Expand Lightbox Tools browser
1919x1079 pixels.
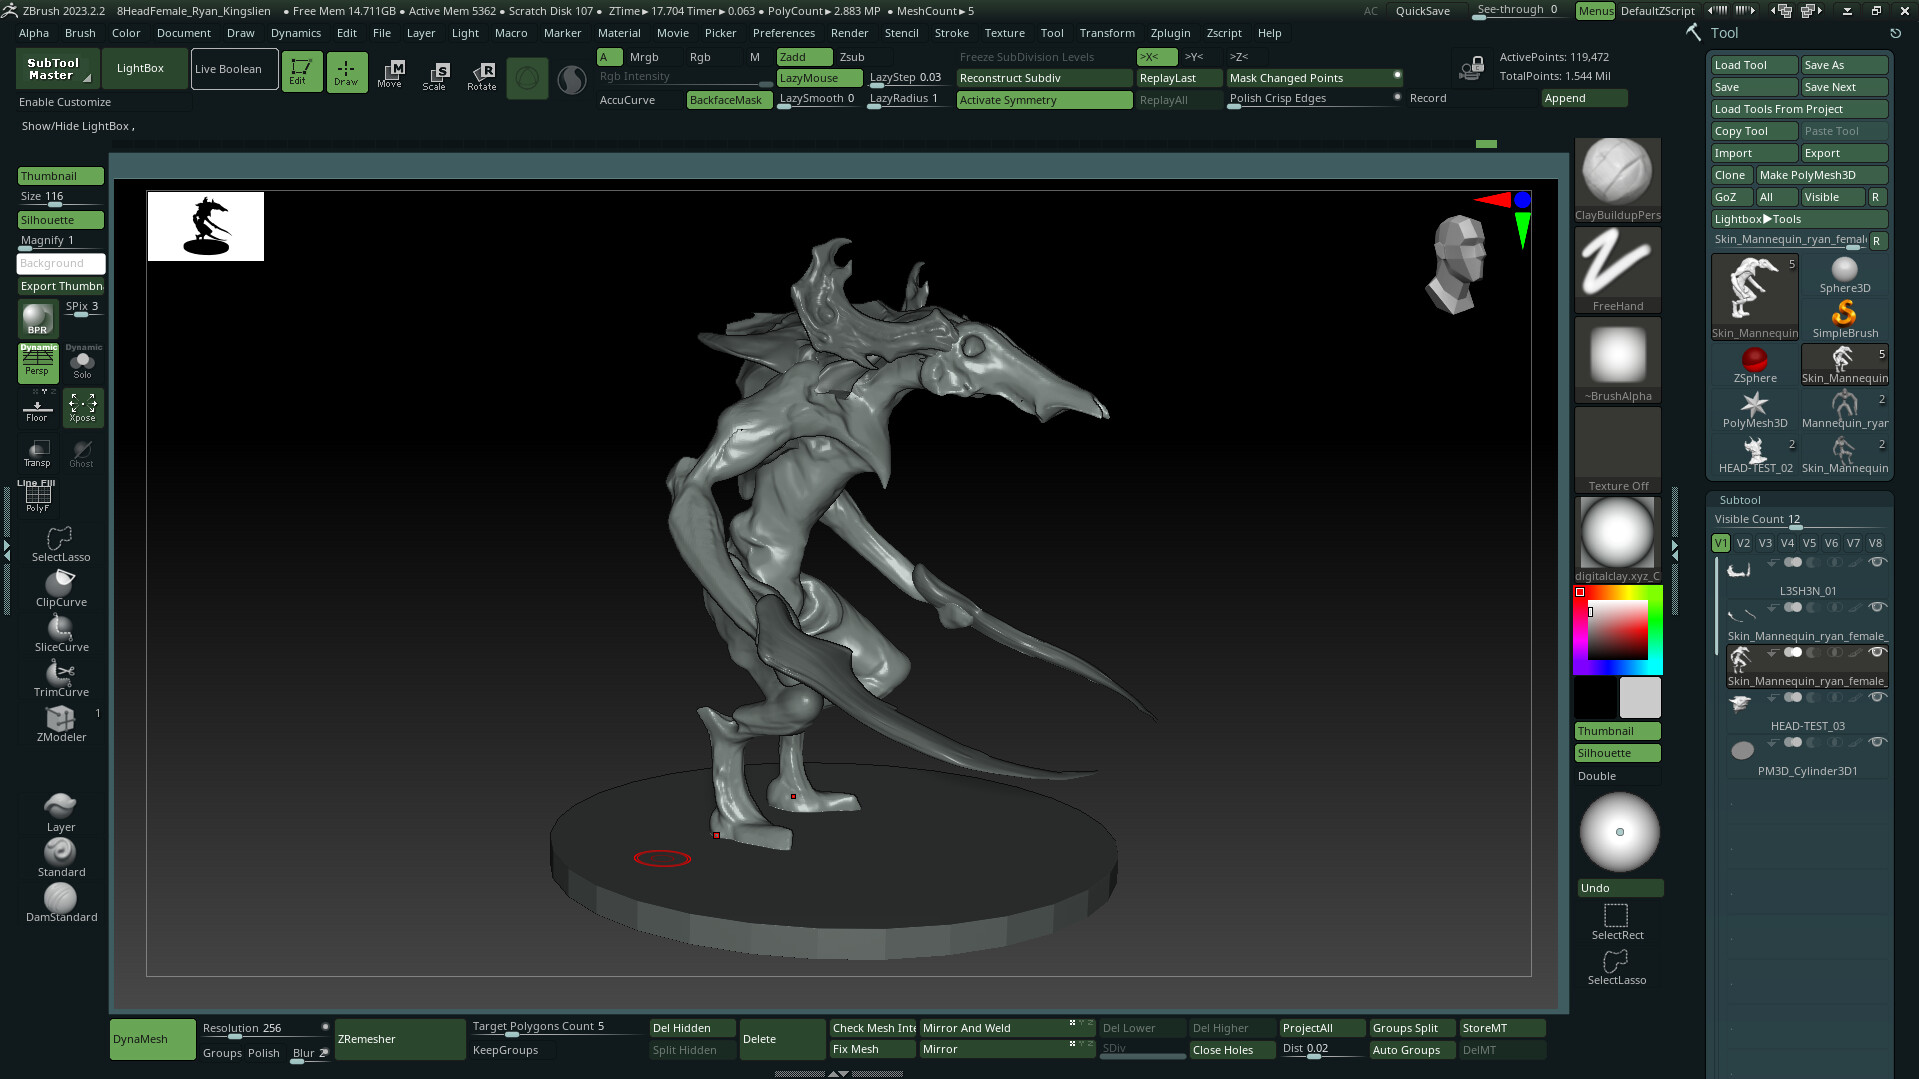pyautogui.click(x=1798, y=219)
